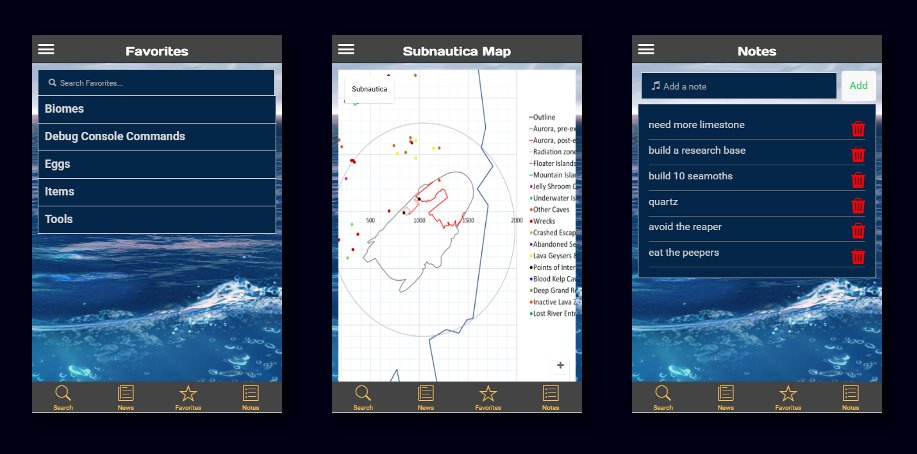
Task: Open hamburger menu in Notes screen
Action: tap(646, 49)
